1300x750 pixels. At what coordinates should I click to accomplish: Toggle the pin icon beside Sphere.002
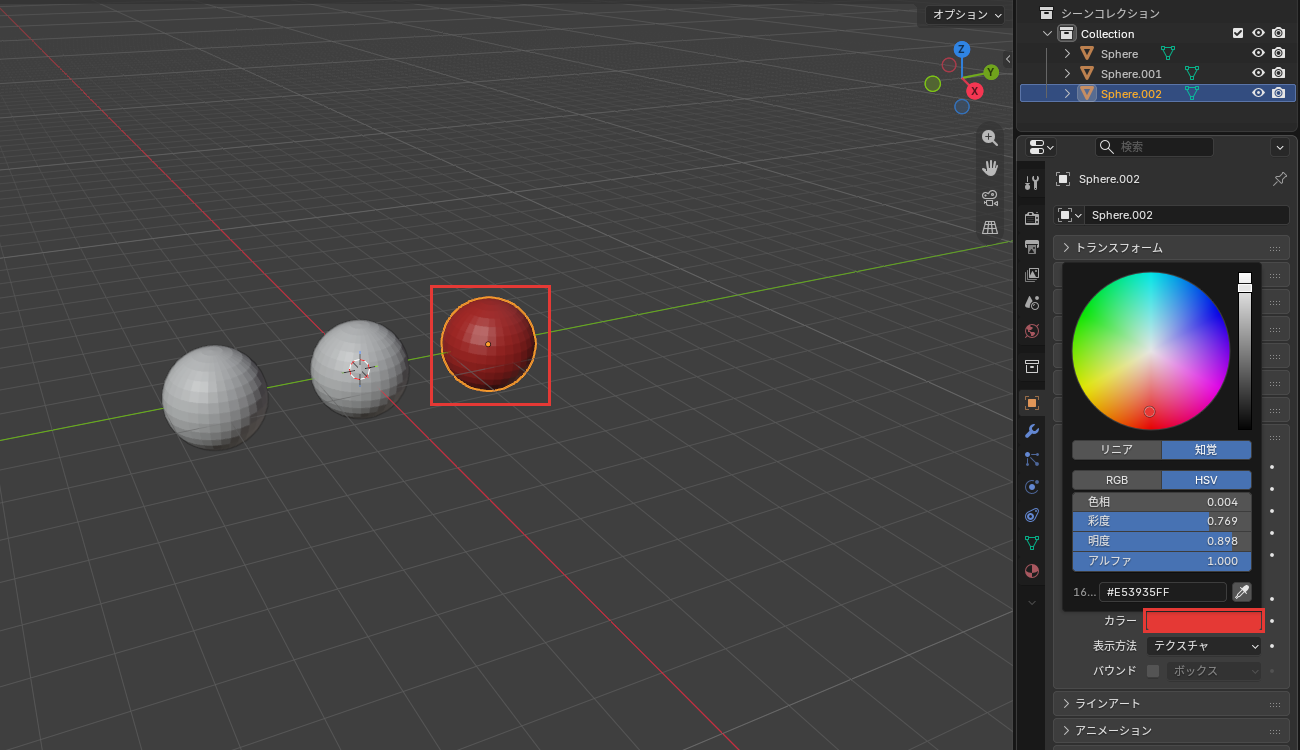1279,179
